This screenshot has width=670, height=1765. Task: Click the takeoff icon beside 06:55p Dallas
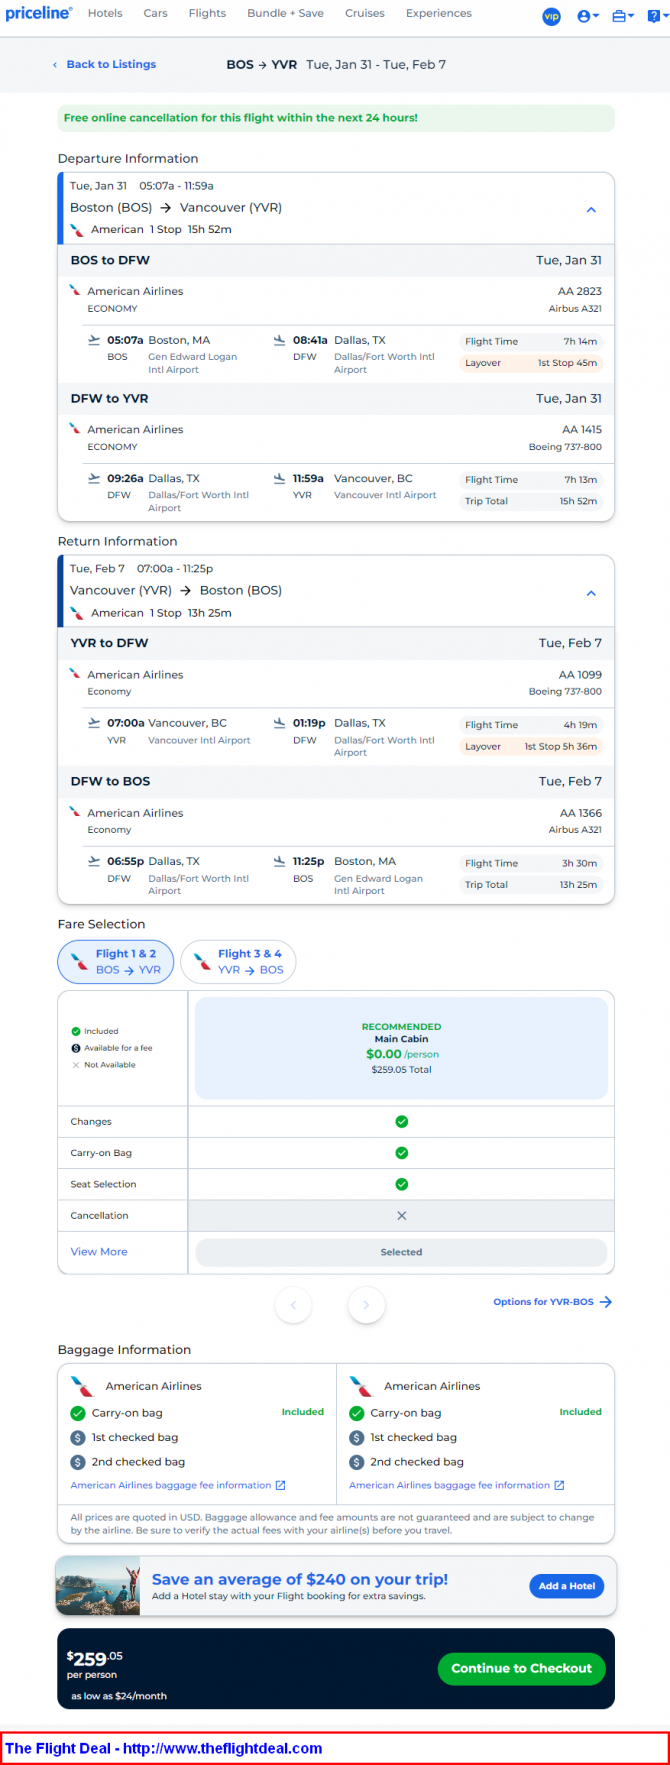coord(95,861)
